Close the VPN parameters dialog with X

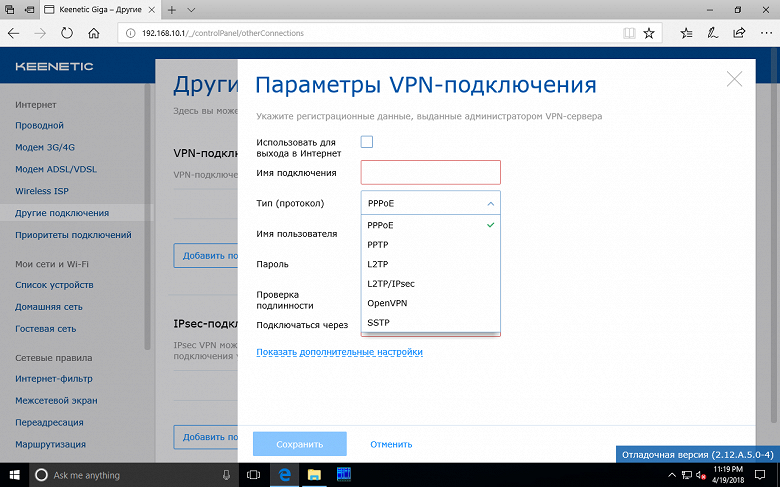(x=734, y=79)
